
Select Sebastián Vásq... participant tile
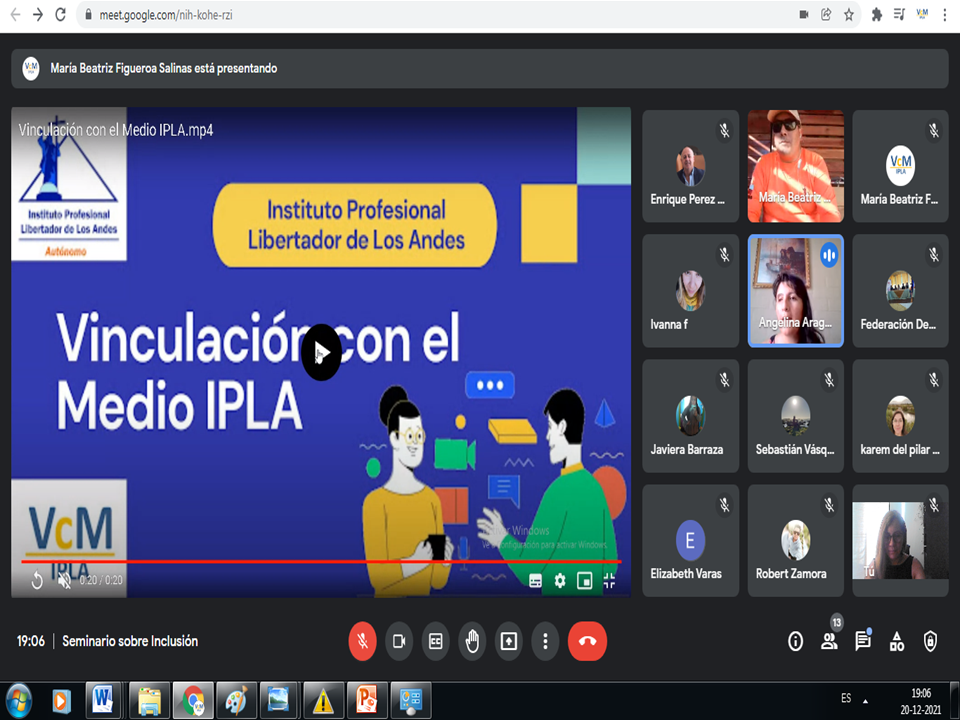(795, 416)
